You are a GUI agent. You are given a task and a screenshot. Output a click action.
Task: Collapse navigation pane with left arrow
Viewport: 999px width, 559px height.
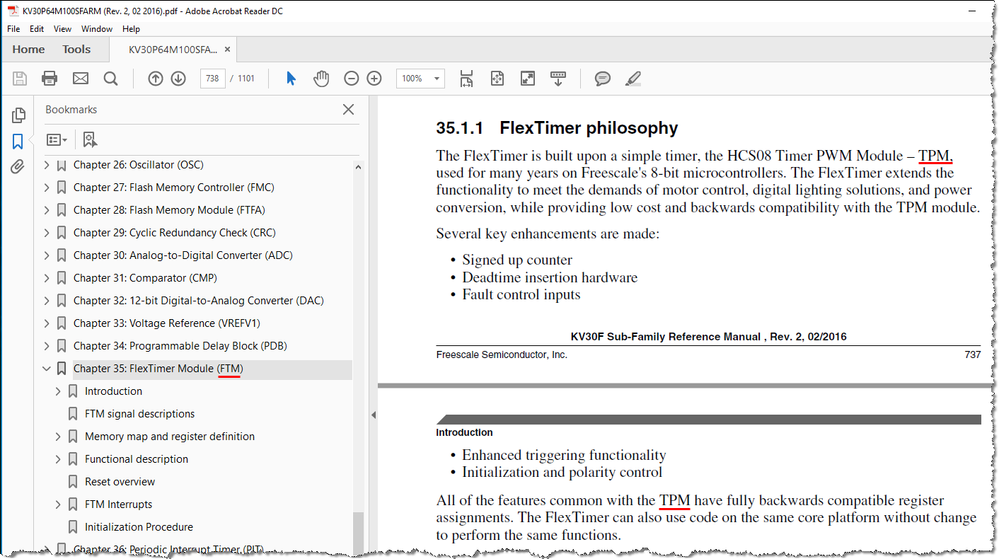(x=373, y=415)
